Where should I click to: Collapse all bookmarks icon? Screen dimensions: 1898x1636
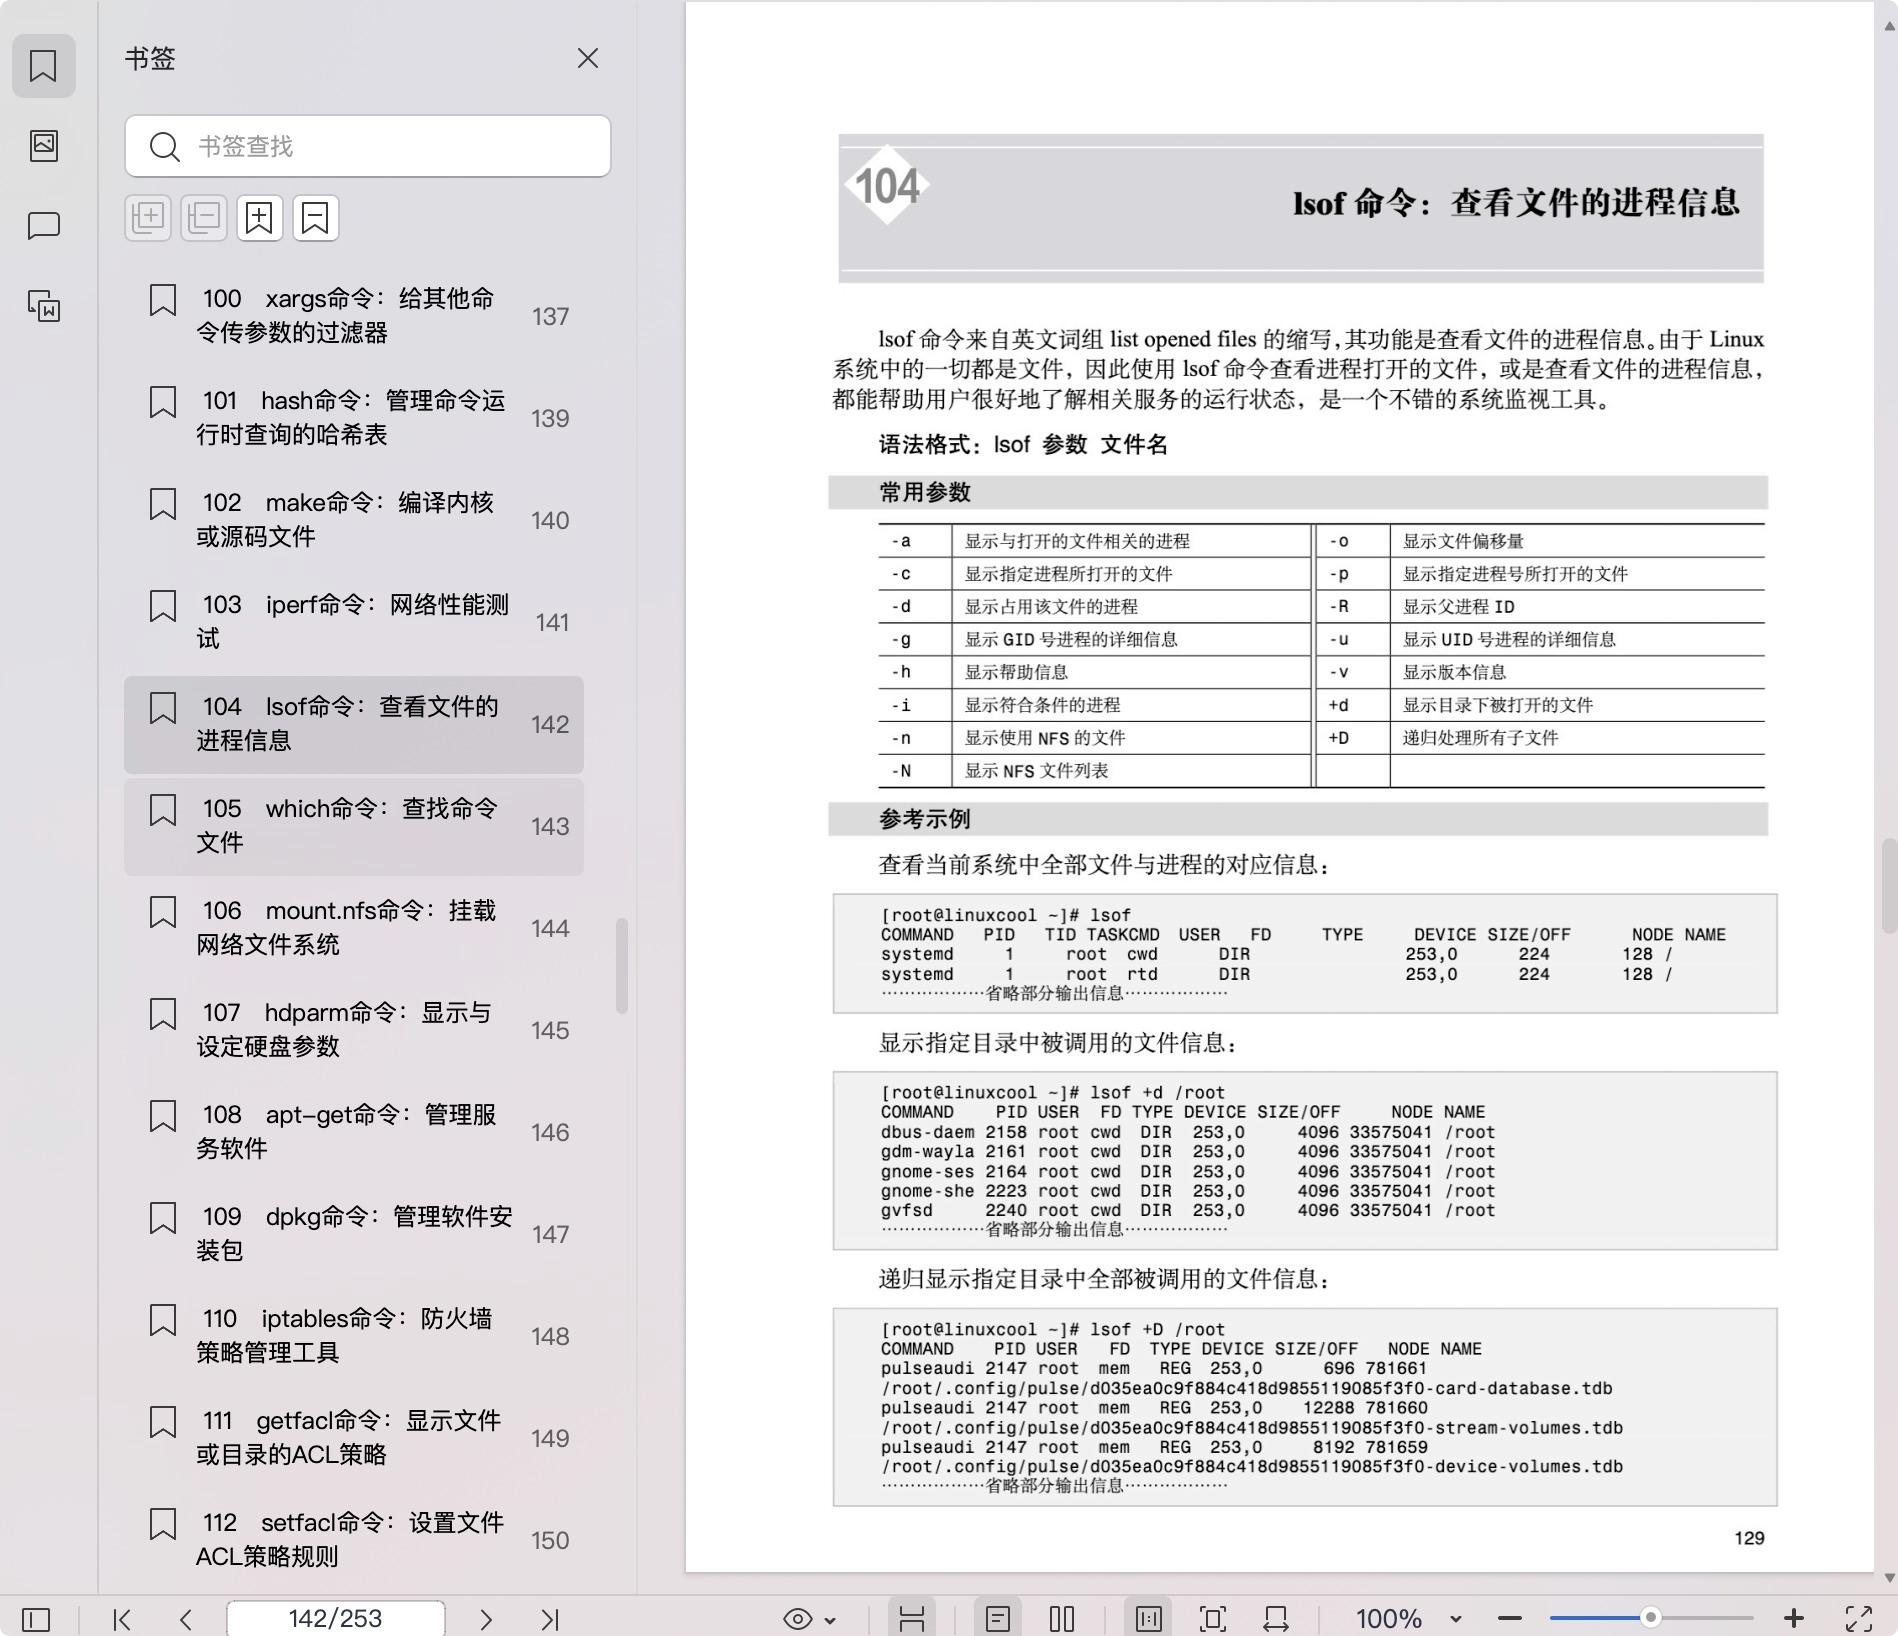click(x=204, y=217)
